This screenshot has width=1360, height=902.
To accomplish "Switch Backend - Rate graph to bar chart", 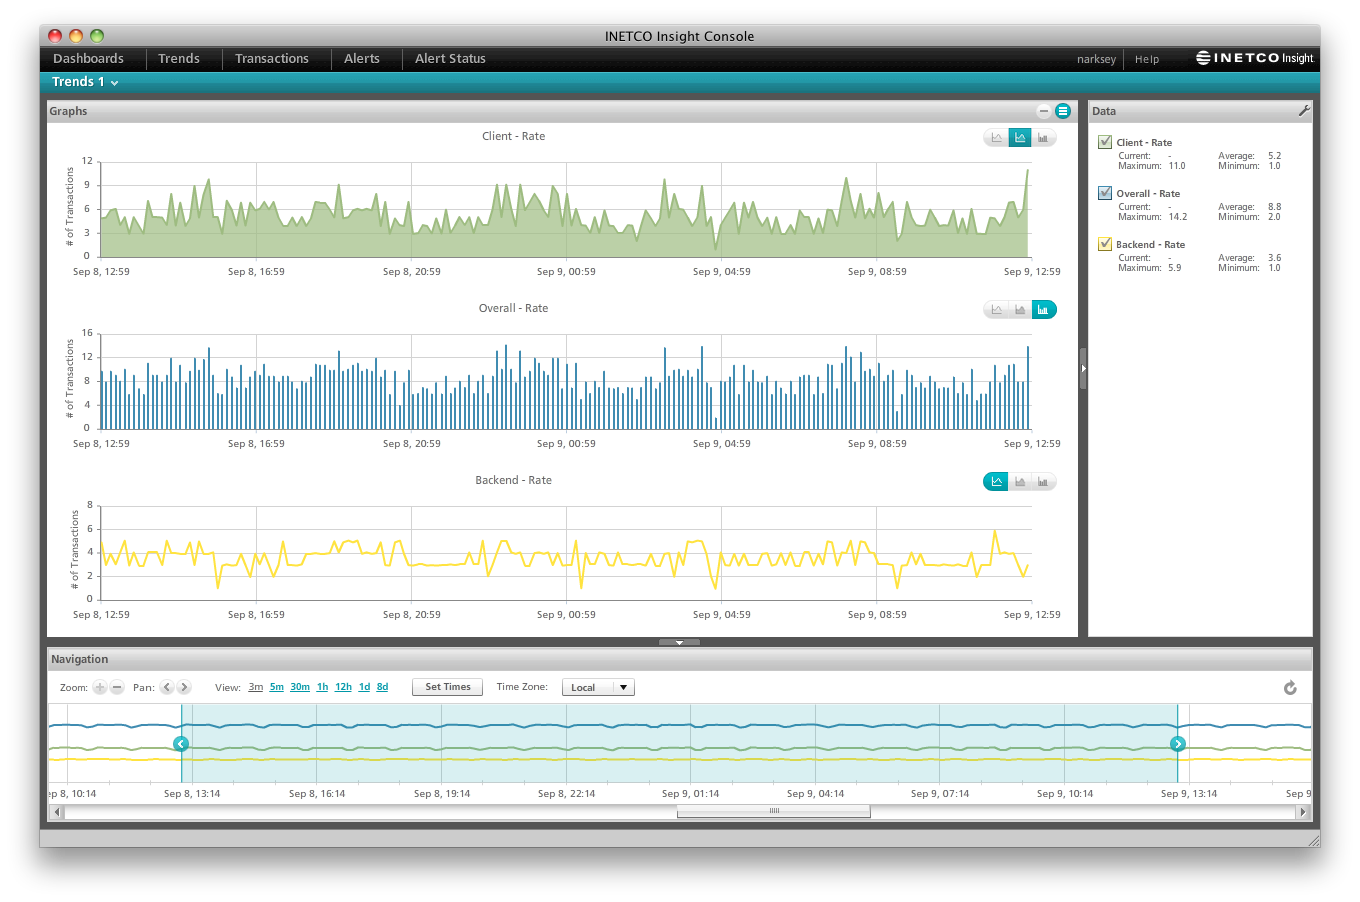I will [x=1044, y=482].
